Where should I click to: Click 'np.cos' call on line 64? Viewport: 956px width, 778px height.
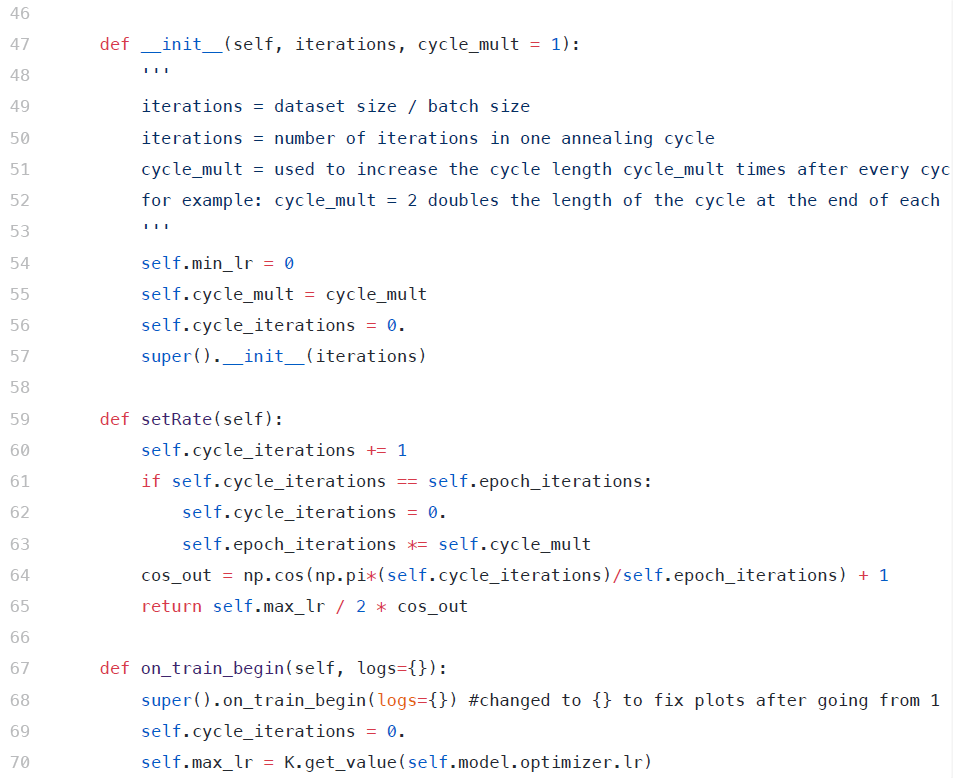tap(274, 576)
